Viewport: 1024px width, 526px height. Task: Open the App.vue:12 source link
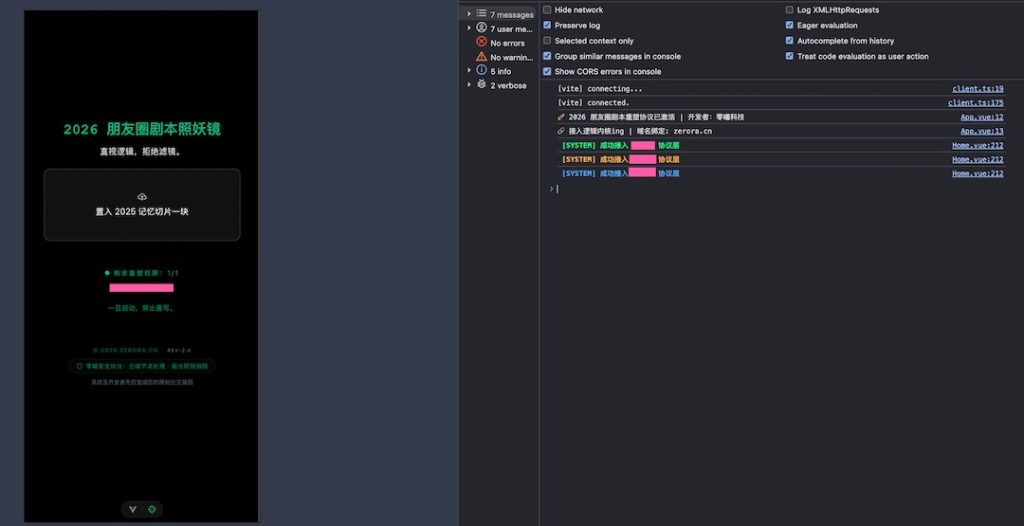click(981, 117)
